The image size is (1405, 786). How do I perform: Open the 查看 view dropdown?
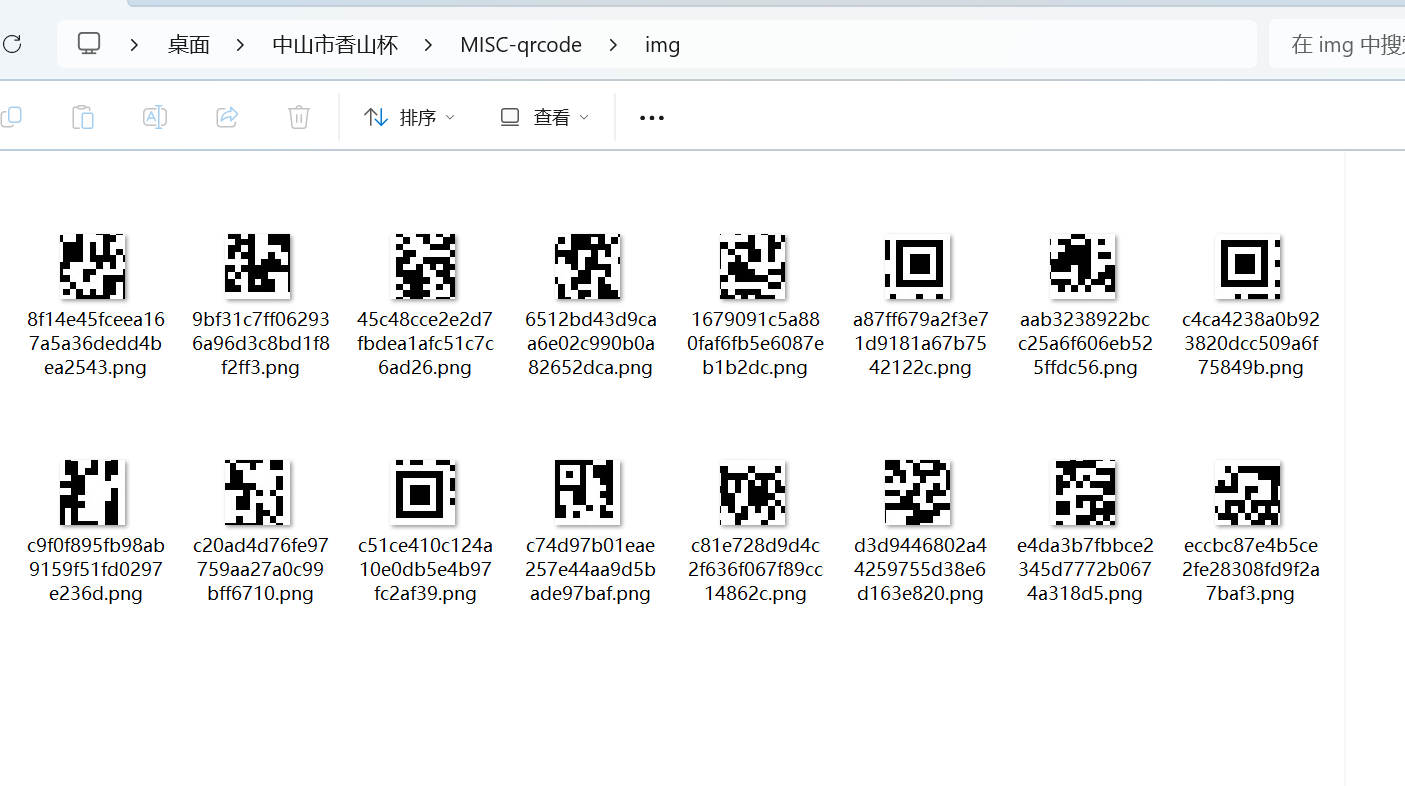coord(545,117)
